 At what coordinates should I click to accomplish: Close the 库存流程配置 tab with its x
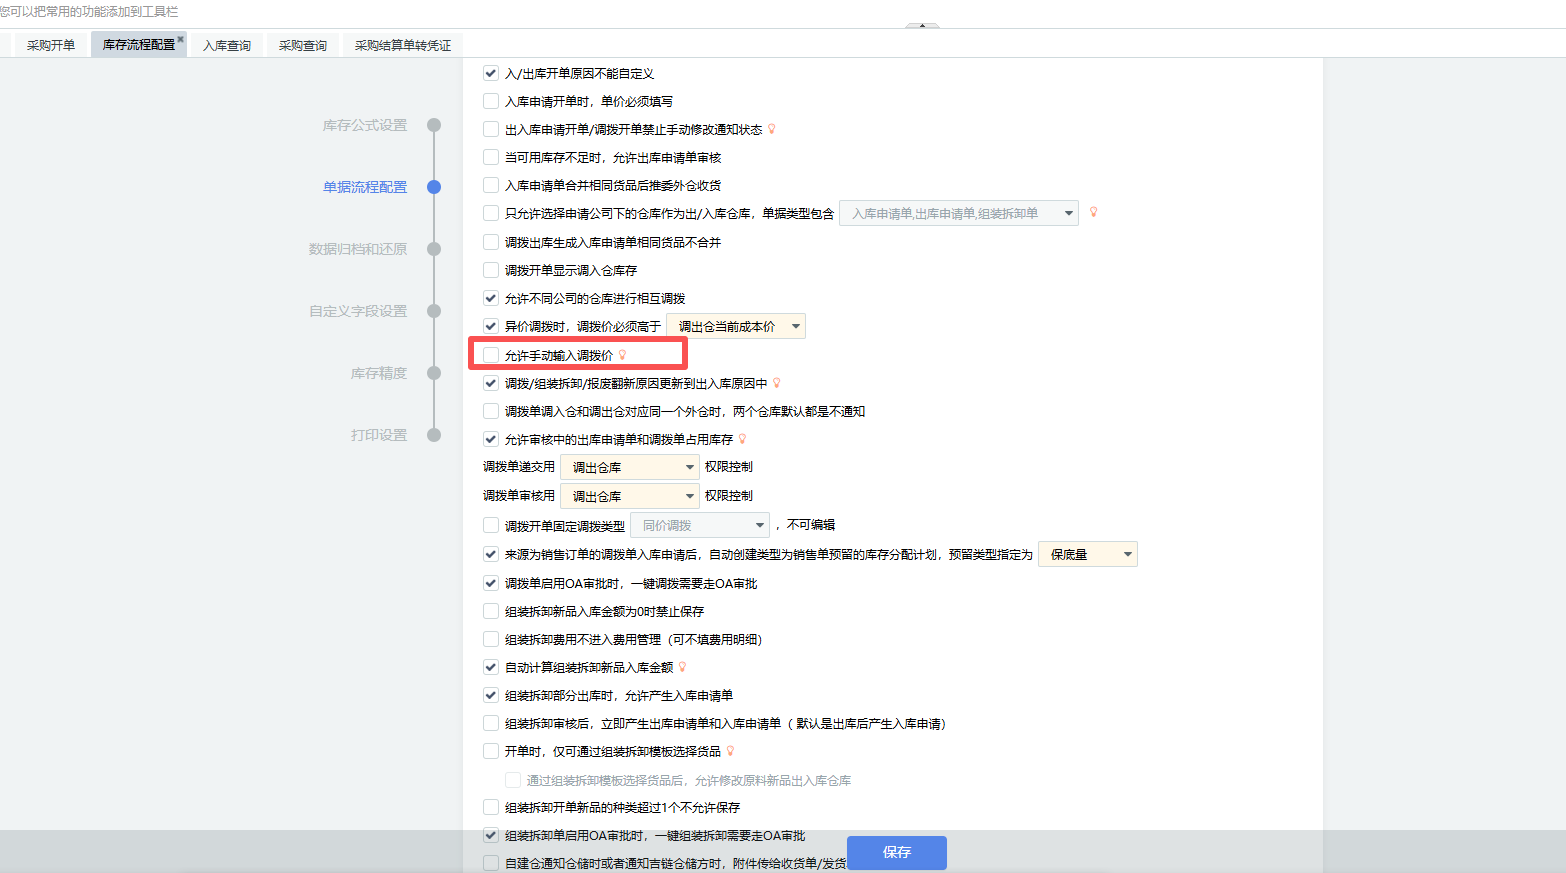coord(181,39)
